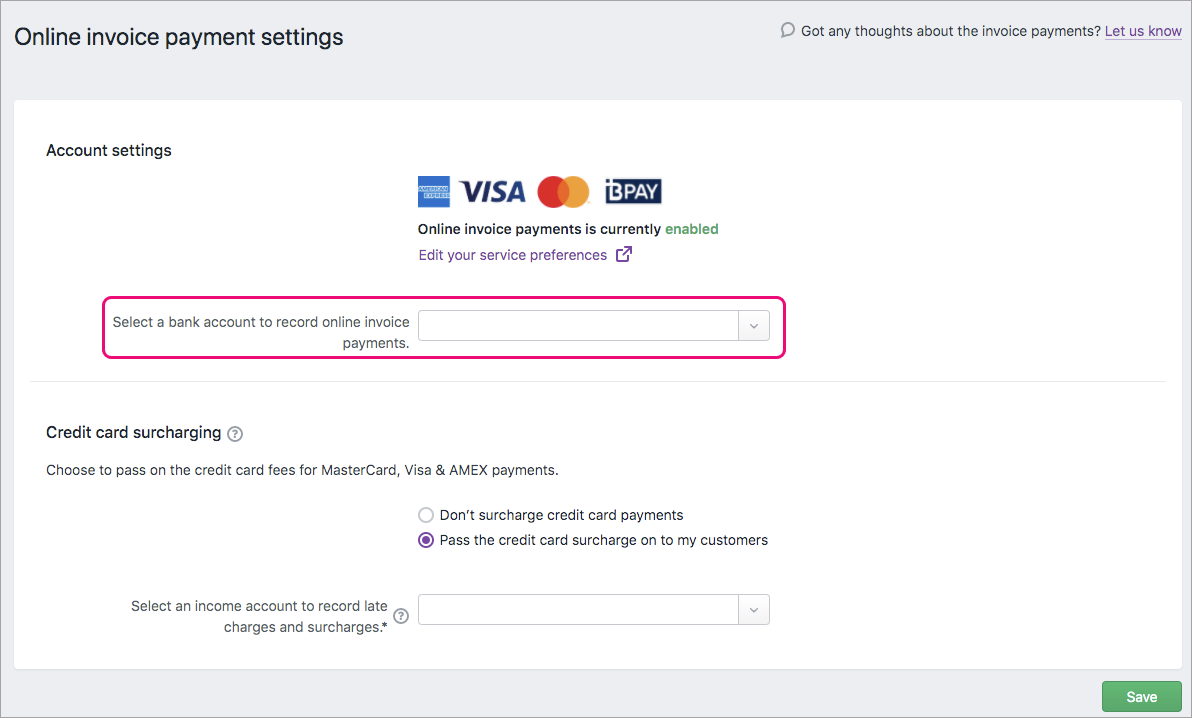Click the green enabled status text
The image size is (1192, 718).
692,229
